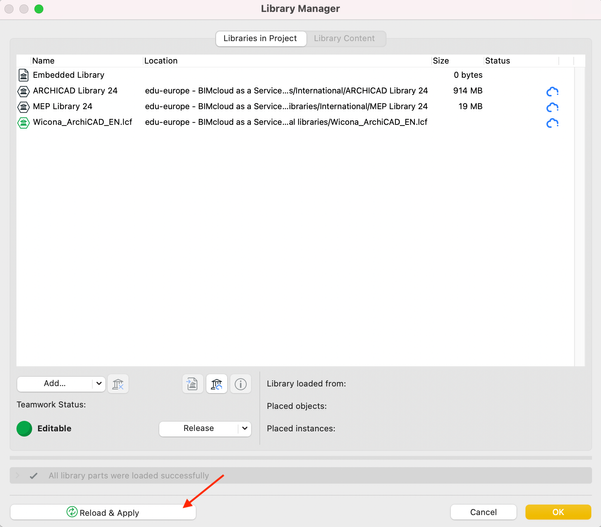Switch to the Library Content tab
Image resolution: width=601 pixels, height=527 pixels.
click(344, 38)
